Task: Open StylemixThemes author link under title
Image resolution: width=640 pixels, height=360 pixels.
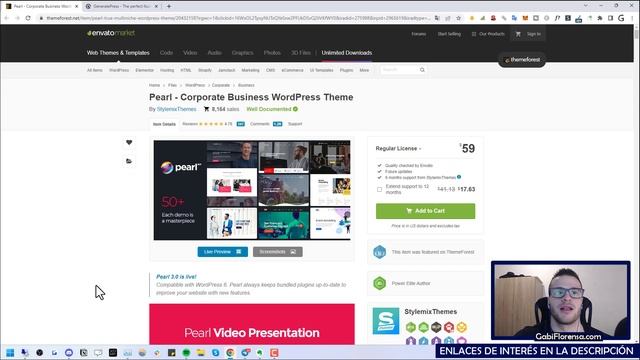Action: point(176,109)
